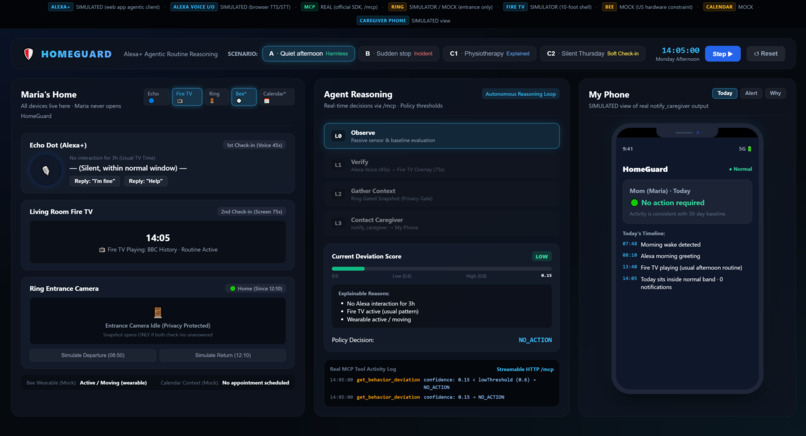Image resolution: width=806 pixels, height=436 pixels.
Task: Click the BEE legend badge
Action: click(x=609, y=7)
